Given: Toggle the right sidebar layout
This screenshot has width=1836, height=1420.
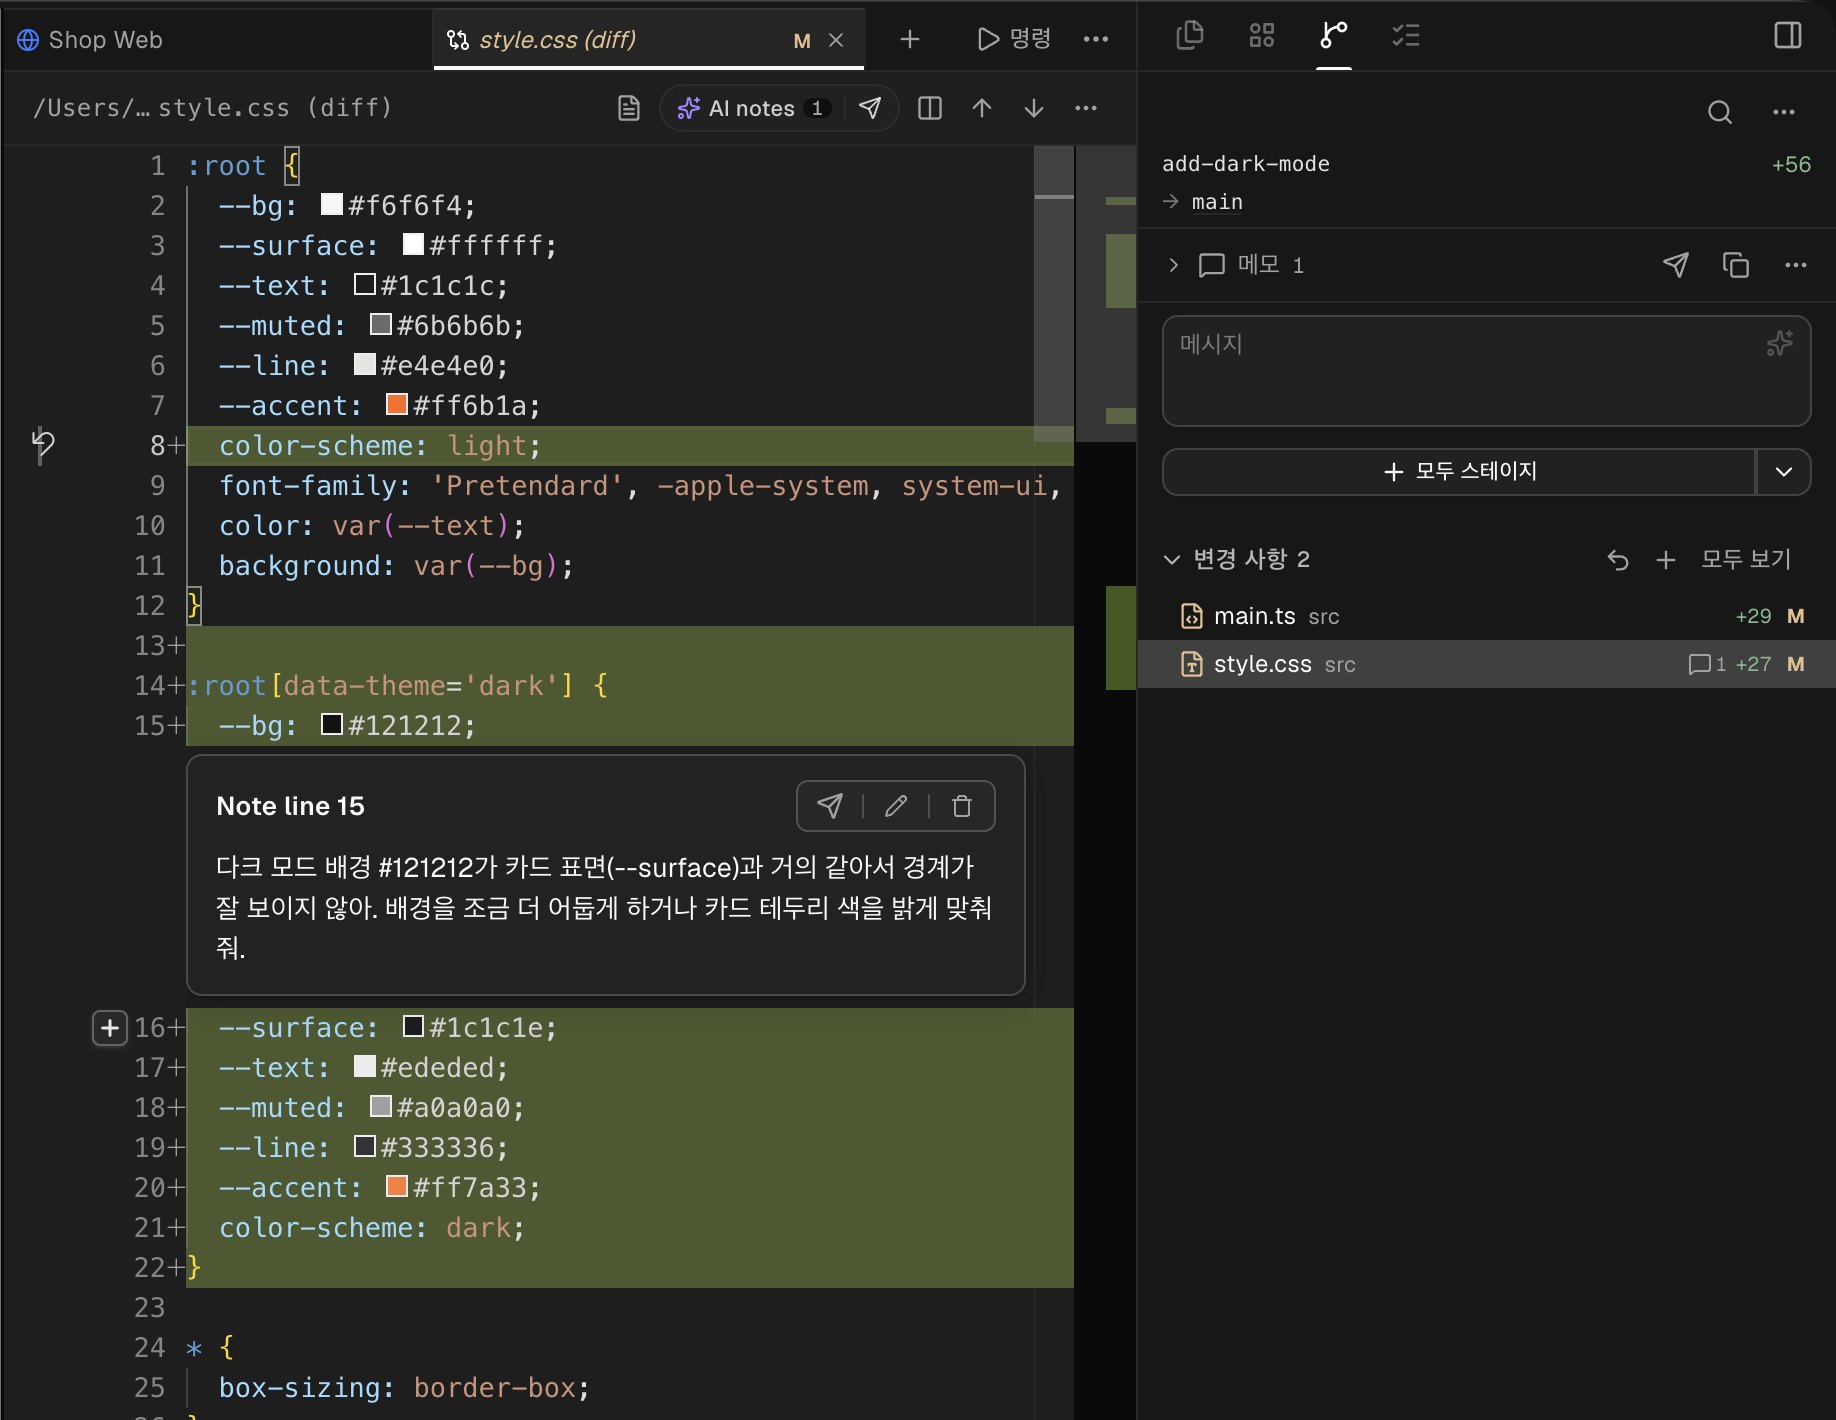Looking at the screenshot, I should click(x=1788, y=36).
